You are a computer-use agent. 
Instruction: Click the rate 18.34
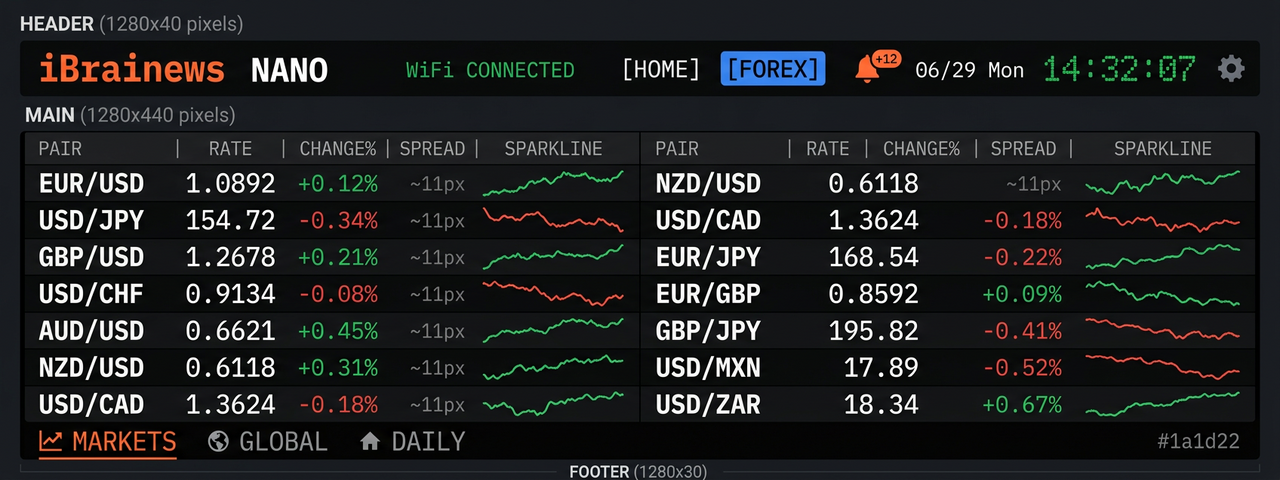tap(881, 405)
